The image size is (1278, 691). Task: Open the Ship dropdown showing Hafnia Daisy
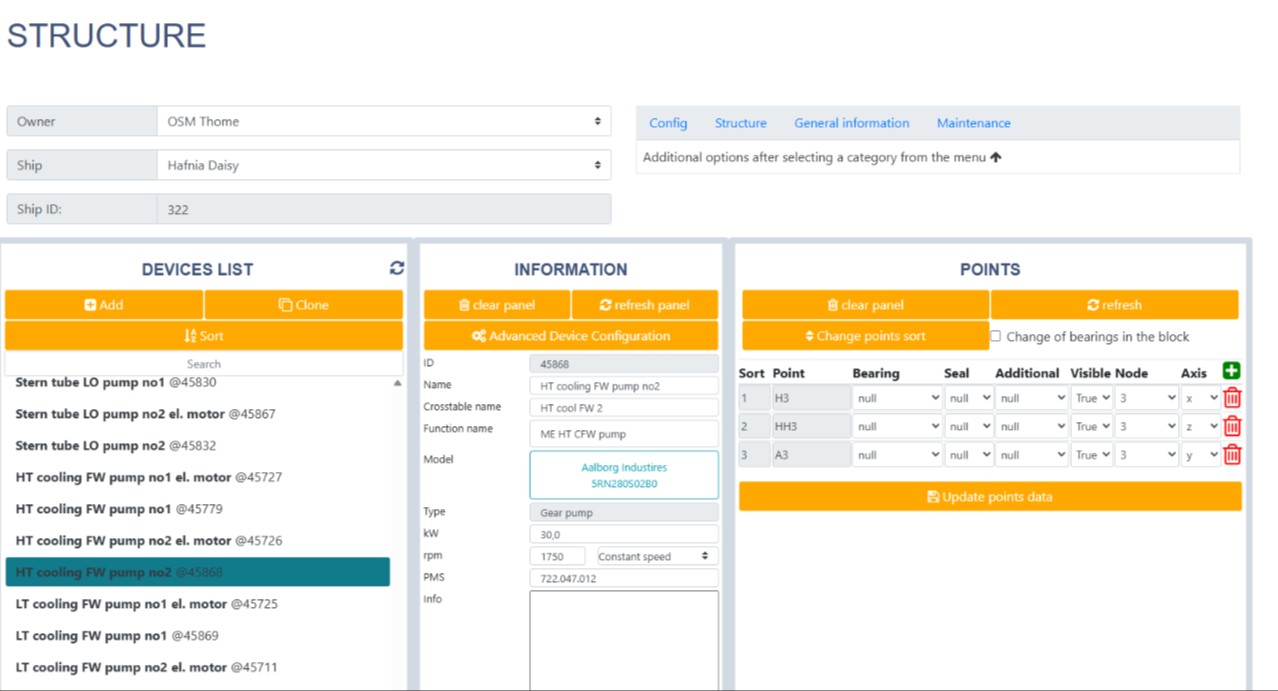383,165
